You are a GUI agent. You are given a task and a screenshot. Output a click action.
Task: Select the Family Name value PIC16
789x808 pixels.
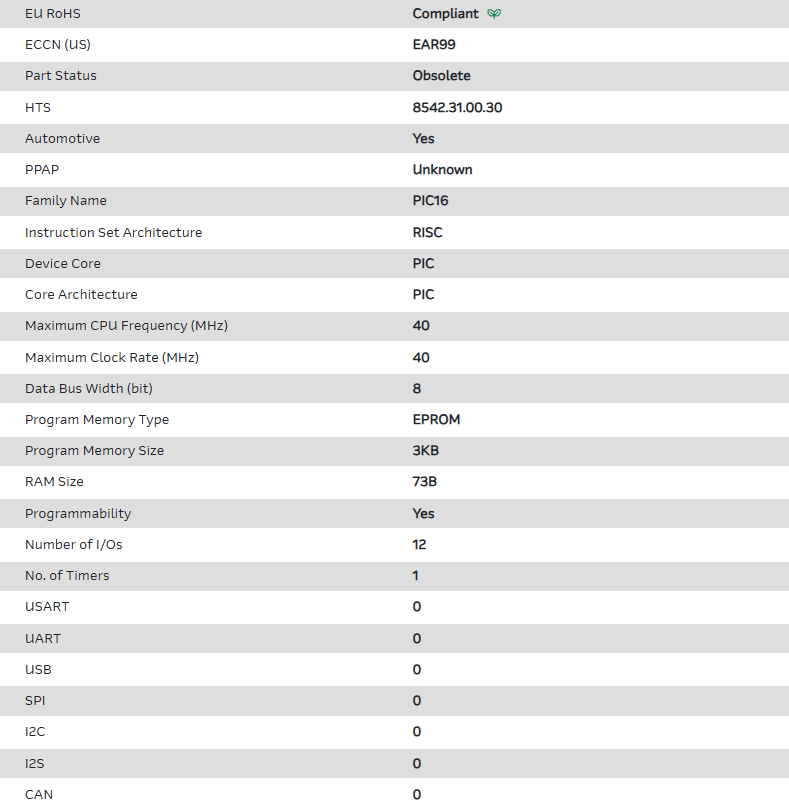pyautogui.click(x=430, y=201)
